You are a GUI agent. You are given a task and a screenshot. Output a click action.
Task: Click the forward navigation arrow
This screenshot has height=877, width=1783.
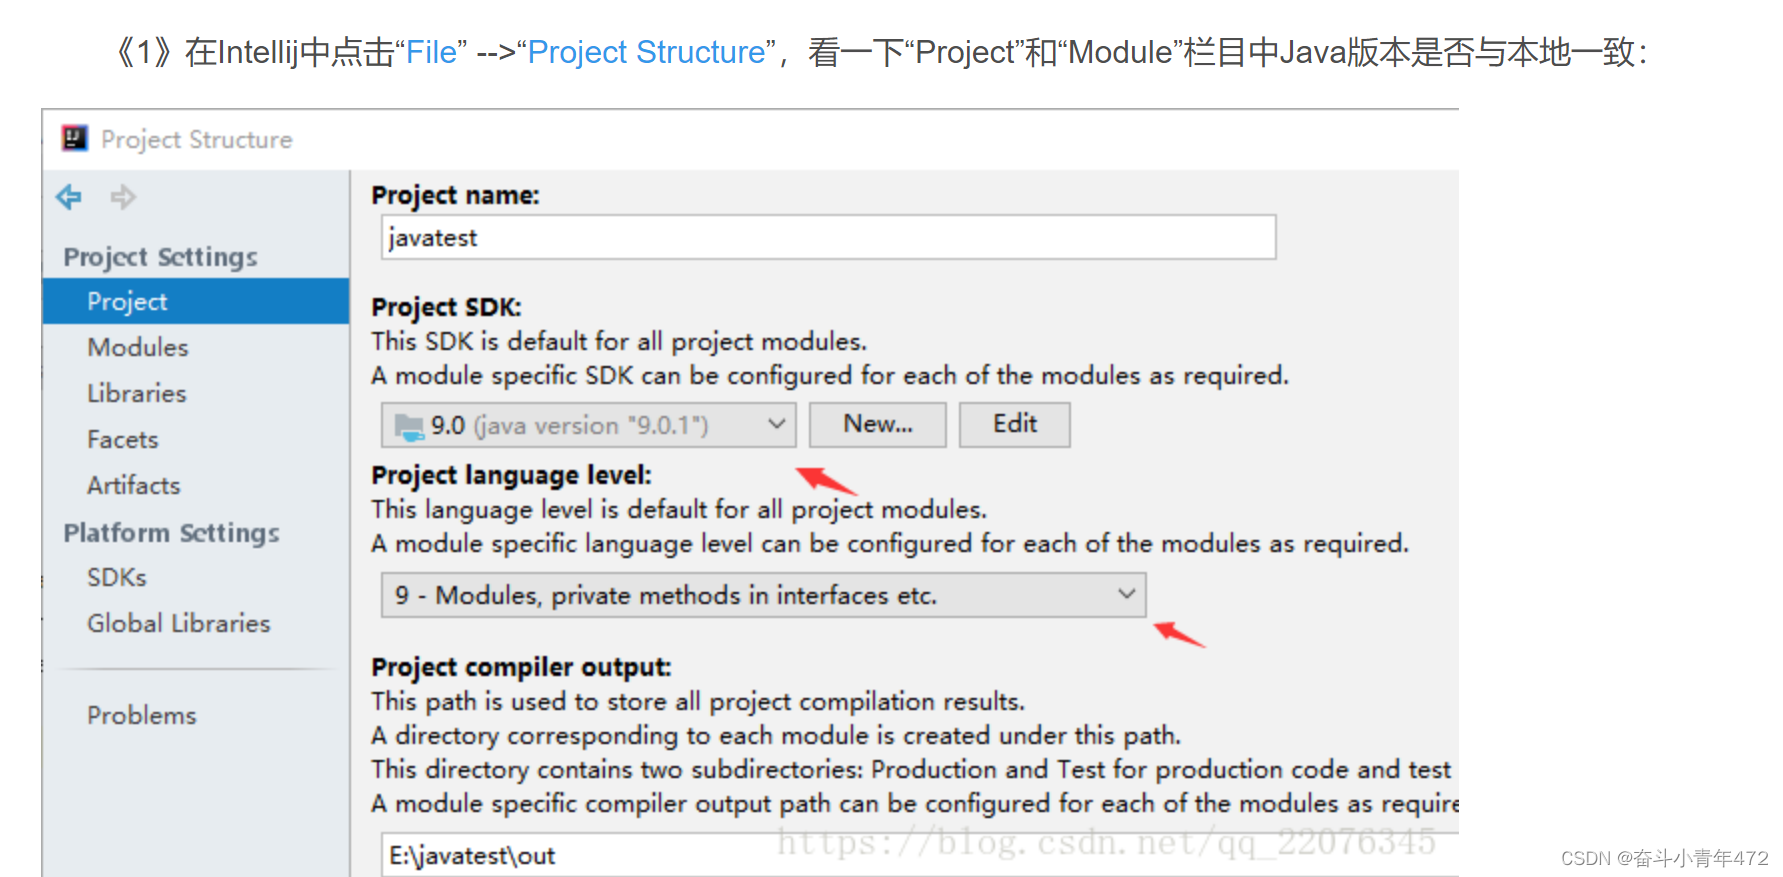(x=123, y=197)
